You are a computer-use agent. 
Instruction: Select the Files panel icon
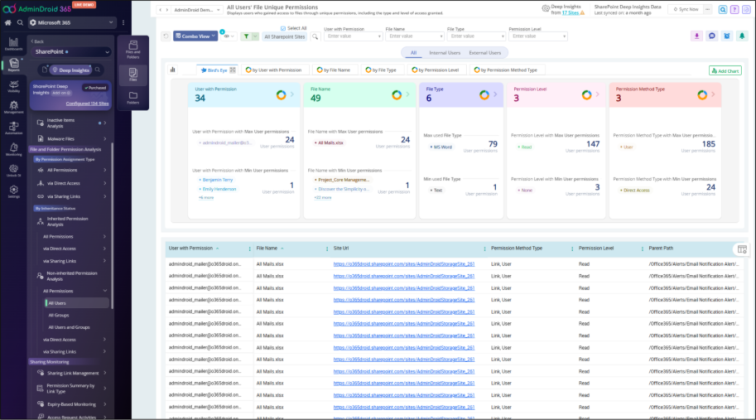[x=133, y=75]
